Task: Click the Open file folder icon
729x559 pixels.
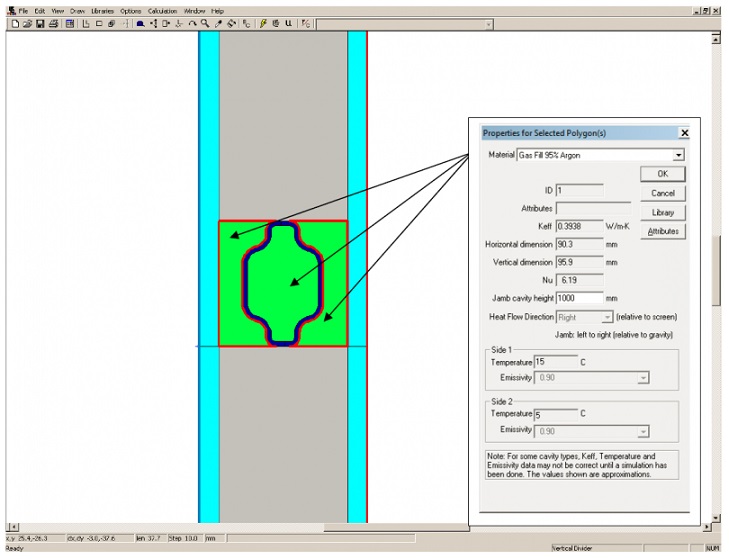Action: coord(27,23)
